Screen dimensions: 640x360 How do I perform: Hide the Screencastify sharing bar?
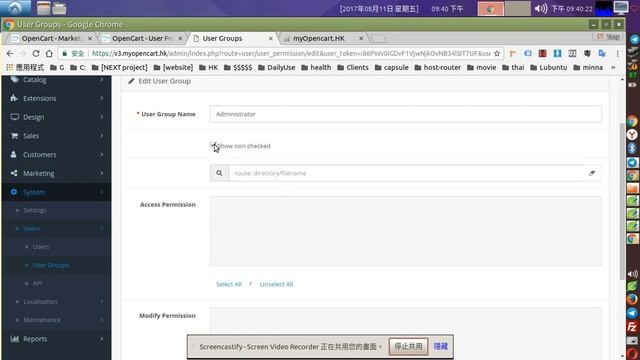[440, 347]
